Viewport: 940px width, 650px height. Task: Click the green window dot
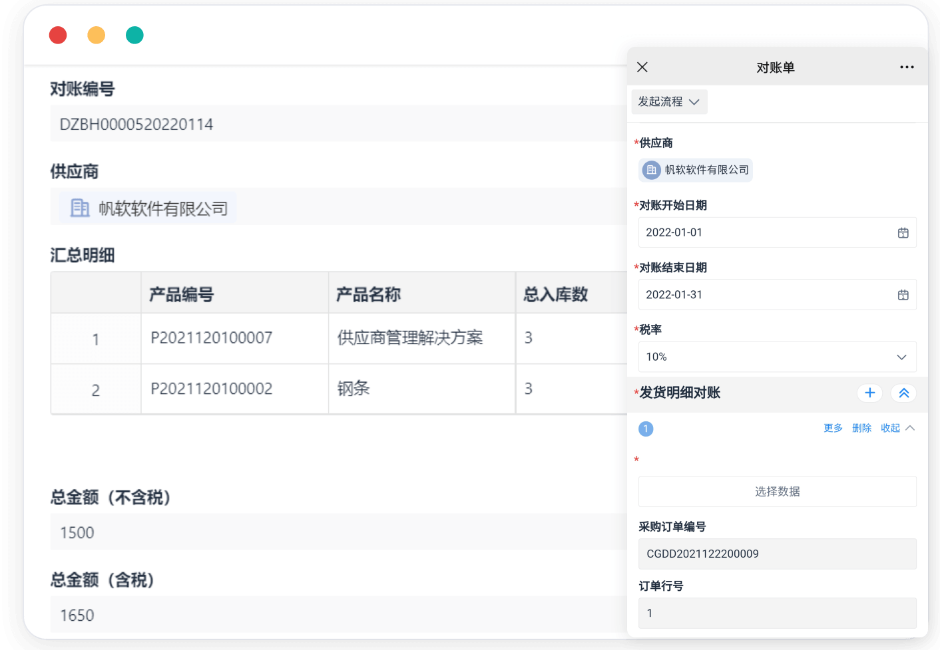135,35
